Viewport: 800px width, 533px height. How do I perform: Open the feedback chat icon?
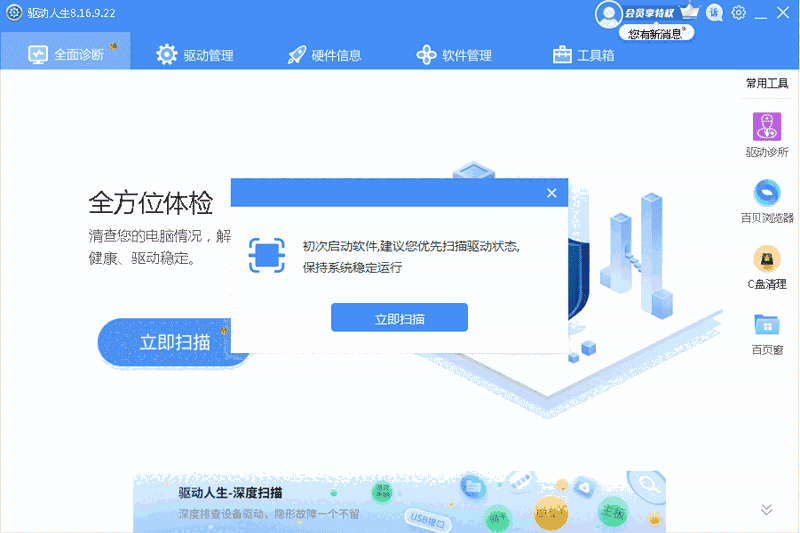click(714, 13)
